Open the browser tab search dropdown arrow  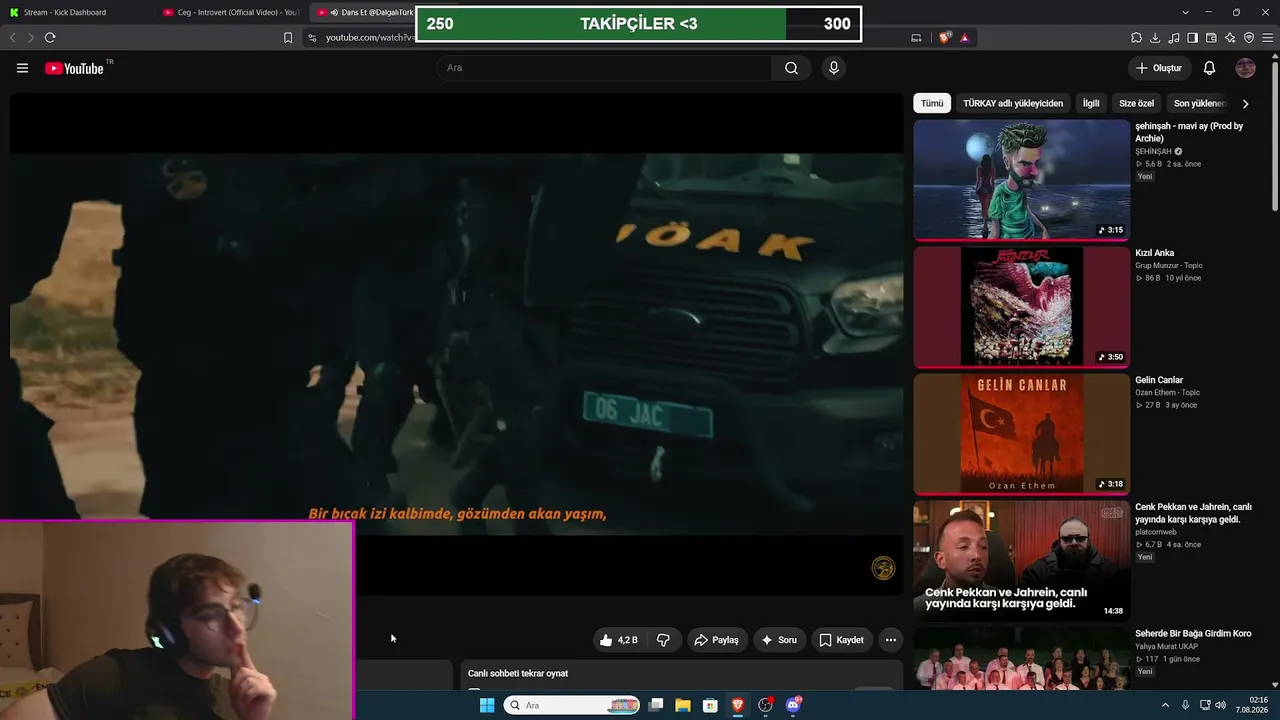[1185, 12]
